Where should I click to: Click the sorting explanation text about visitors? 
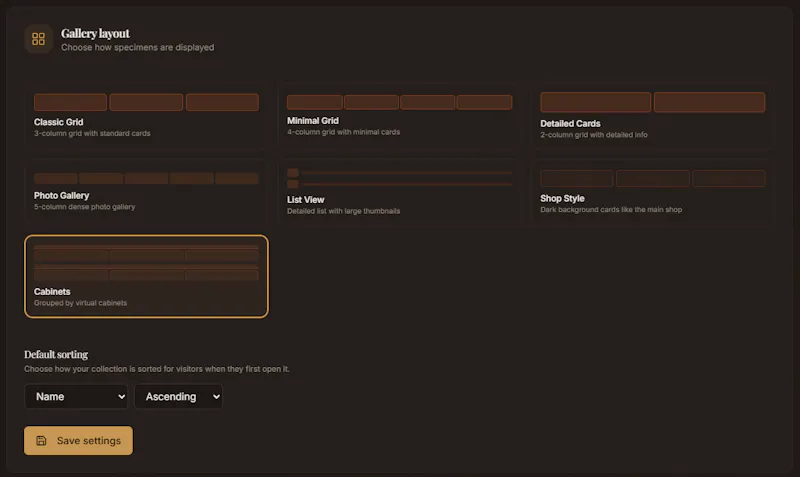tap(157, 369)
